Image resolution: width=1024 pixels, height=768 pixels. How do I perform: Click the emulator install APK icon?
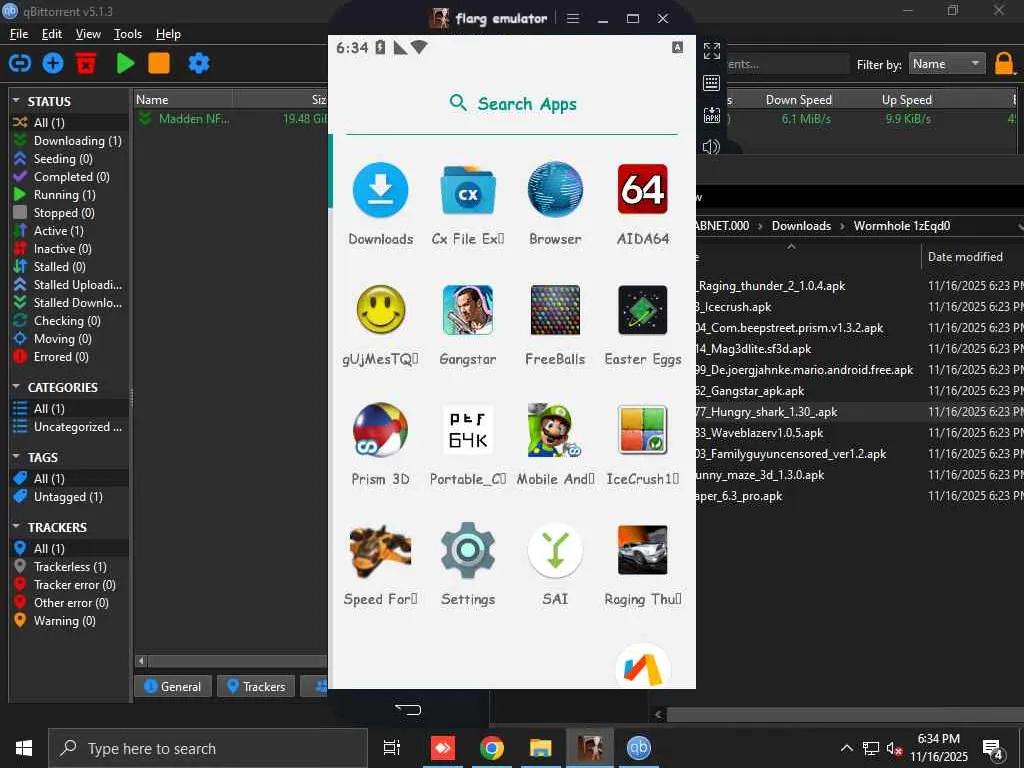click(x=712, y=115)
